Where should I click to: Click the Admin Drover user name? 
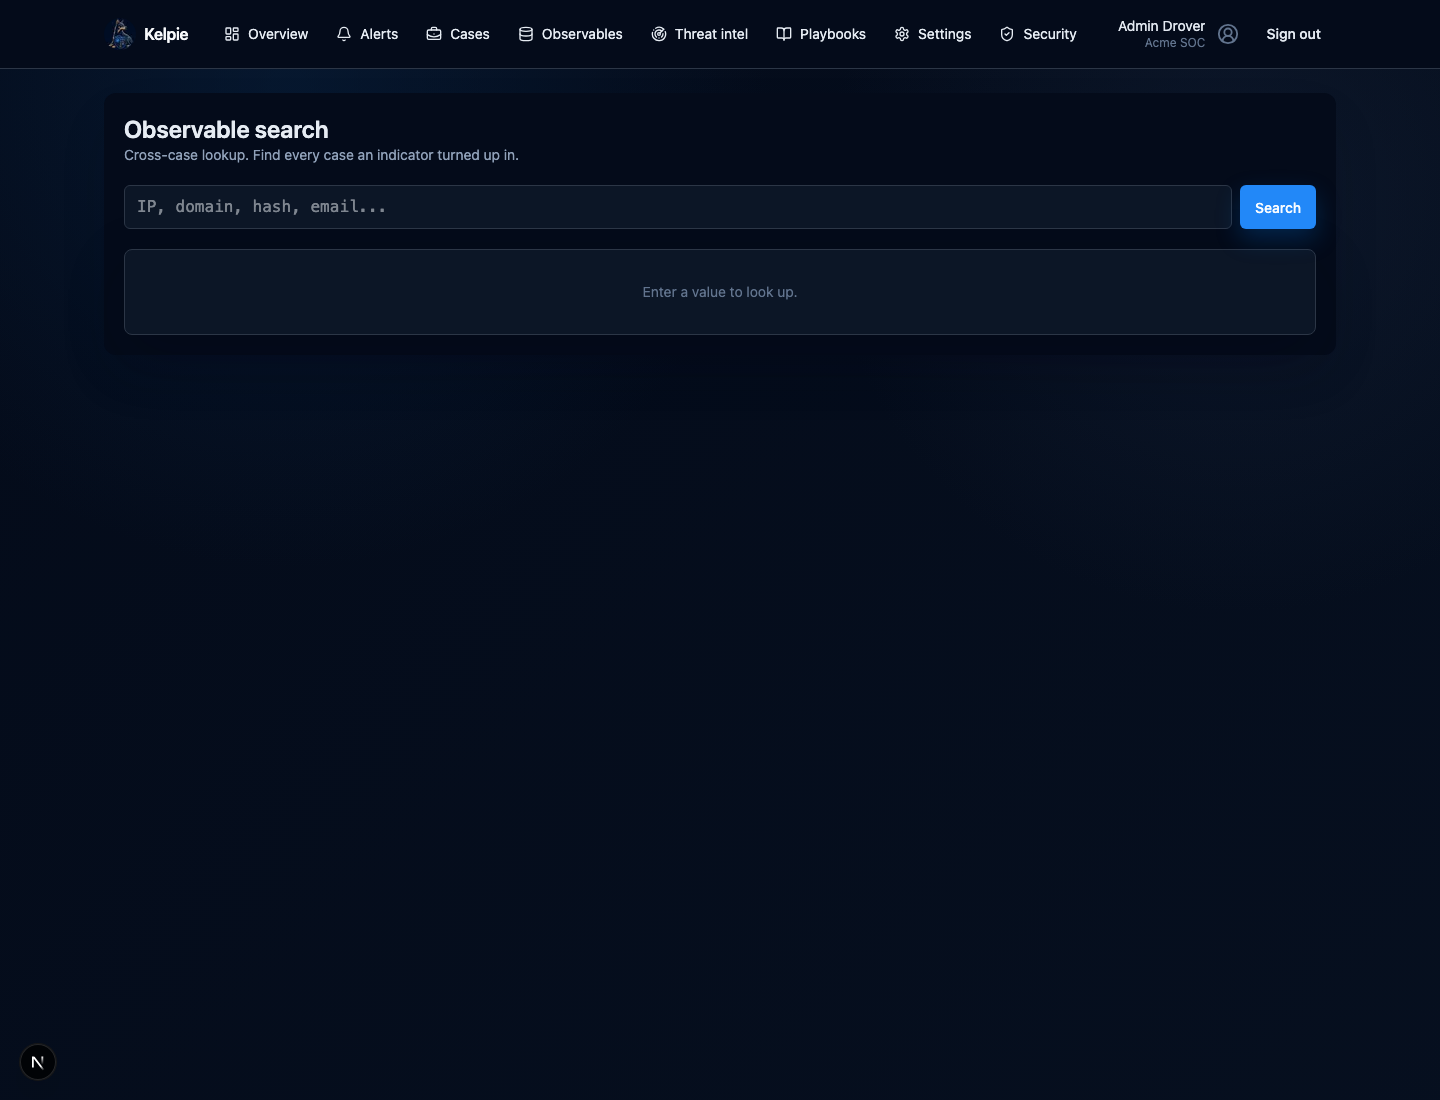pyautogui.click(x=1161, y=26)
